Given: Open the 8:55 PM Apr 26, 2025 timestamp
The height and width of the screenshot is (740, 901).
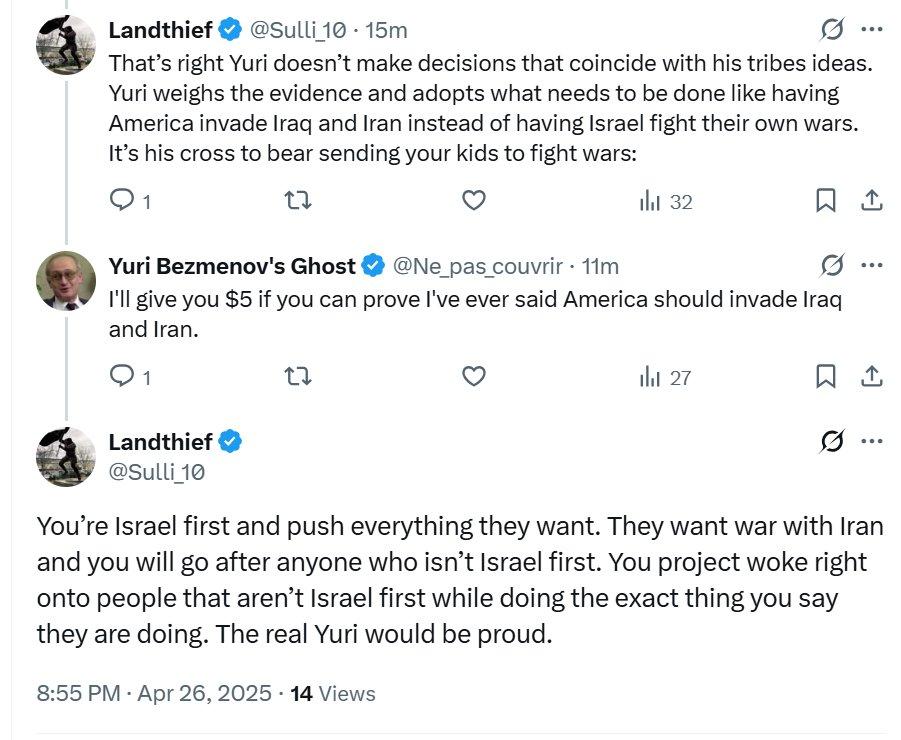Looking at the screenshot, I should (x=154, y=693).
